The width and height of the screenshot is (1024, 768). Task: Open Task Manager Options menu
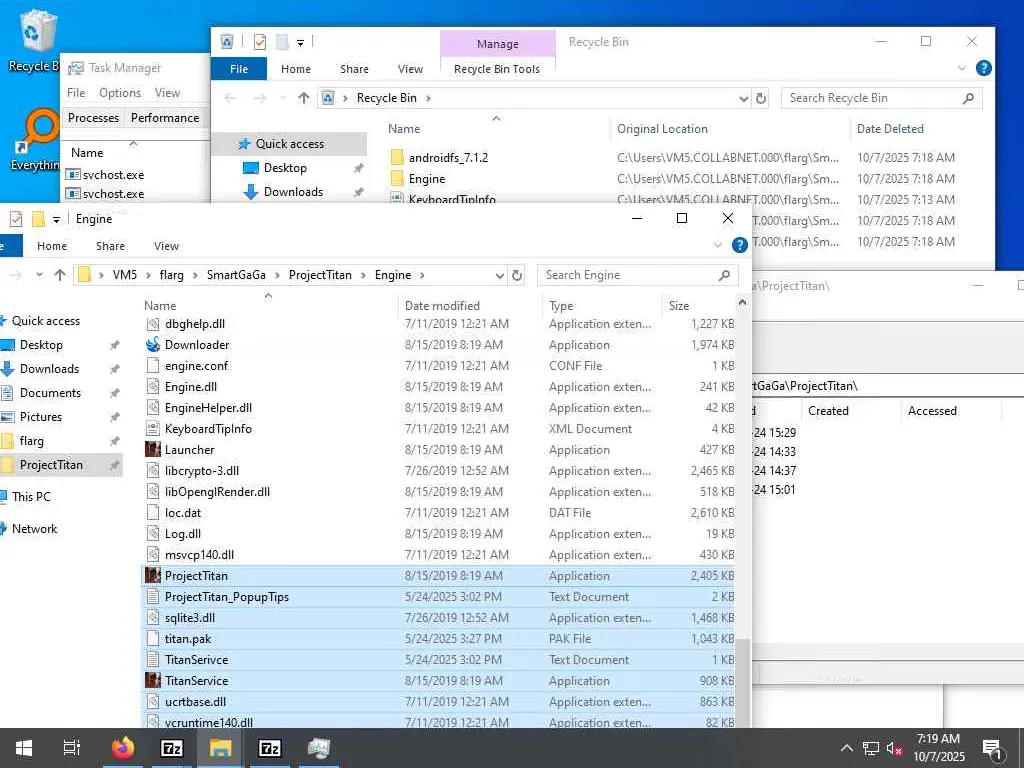pos(120,93)
